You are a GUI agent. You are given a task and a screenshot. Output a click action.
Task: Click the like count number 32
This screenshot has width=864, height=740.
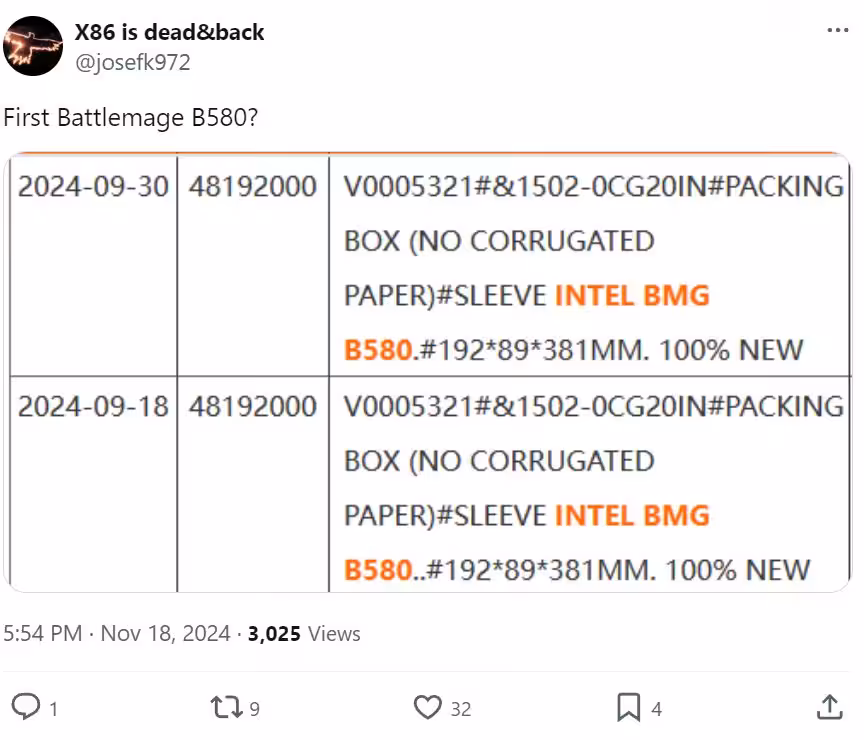461,709
